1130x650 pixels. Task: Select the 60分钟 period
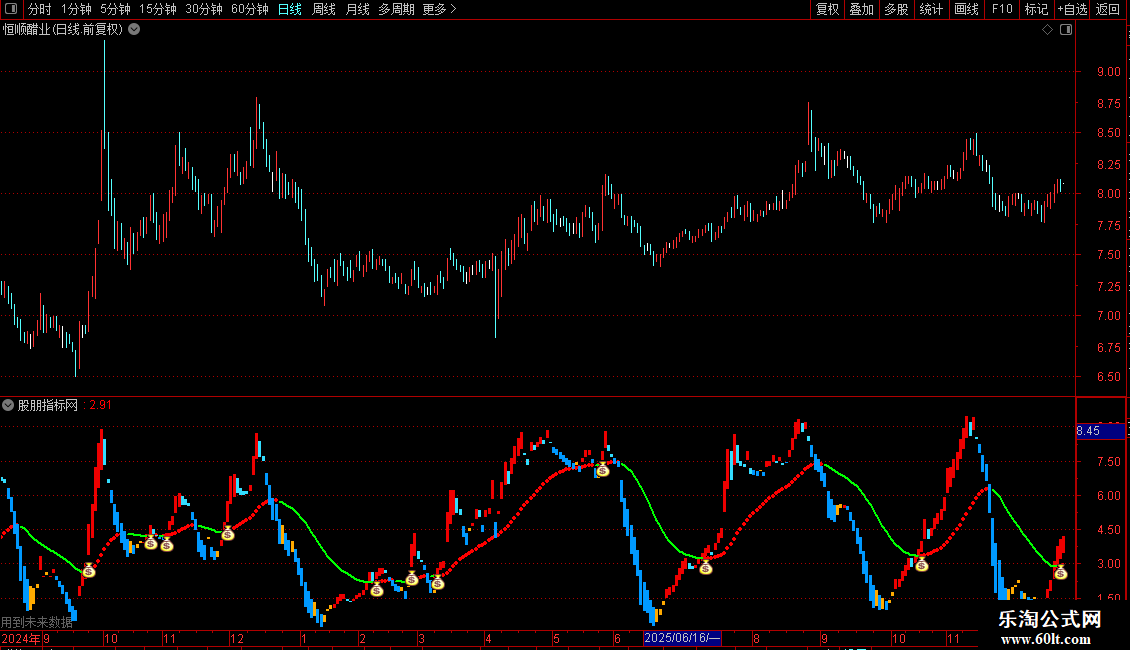click(x=250, y=9)
